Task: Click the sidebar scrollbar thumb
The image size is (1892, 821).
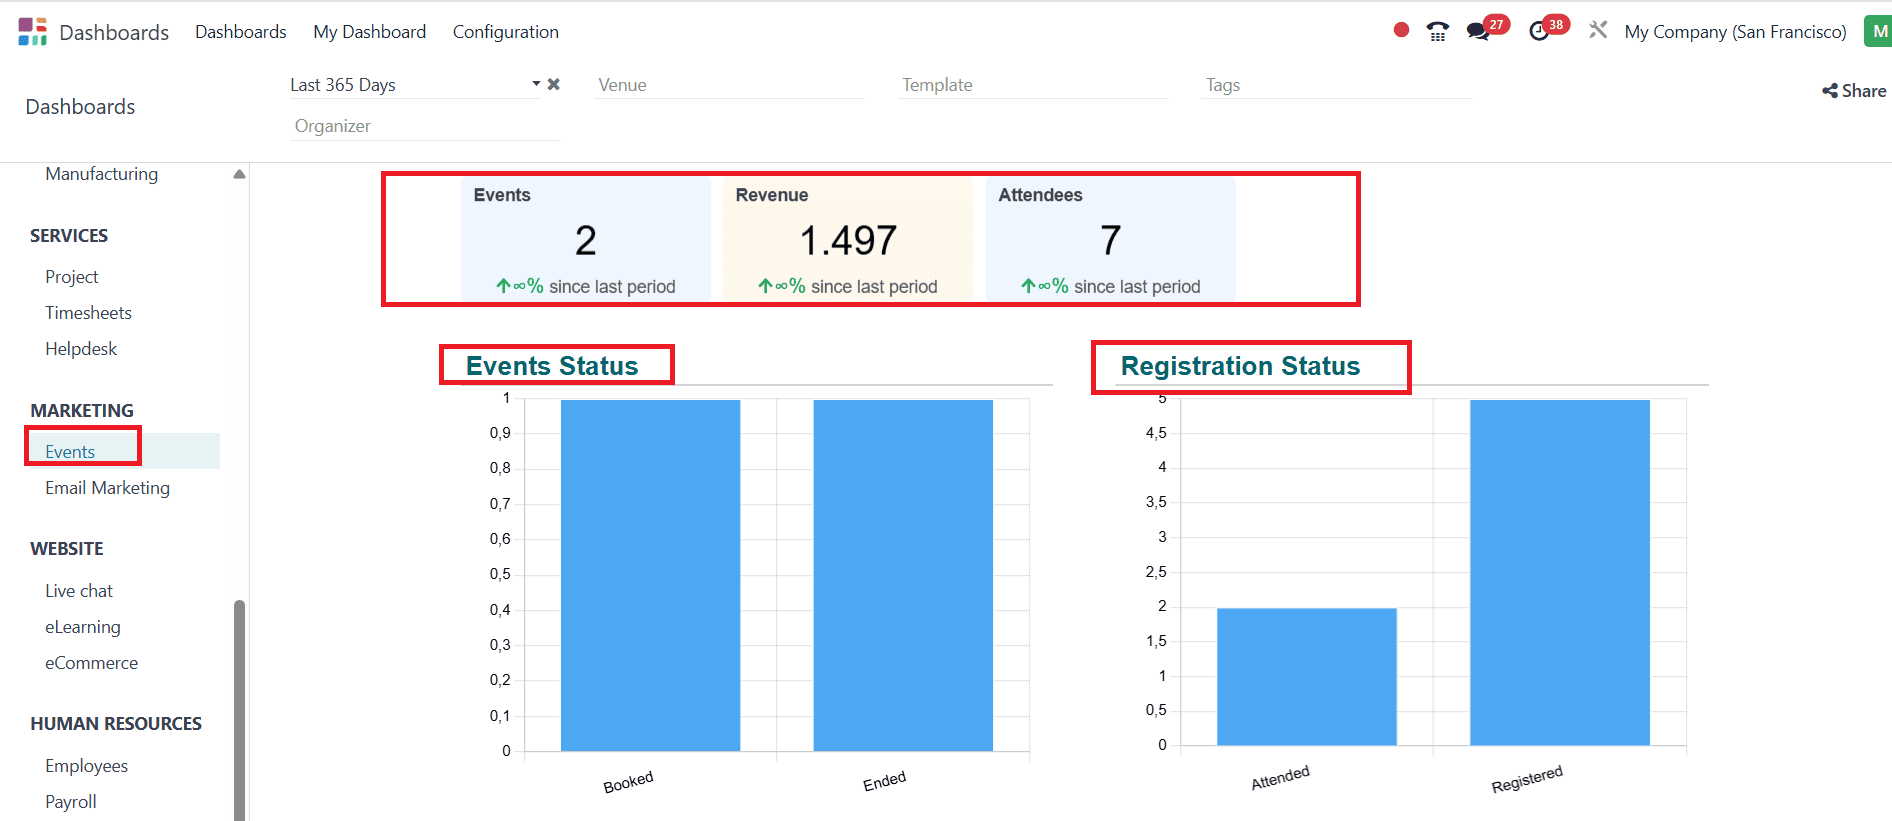Action: [x=239, y=710]
